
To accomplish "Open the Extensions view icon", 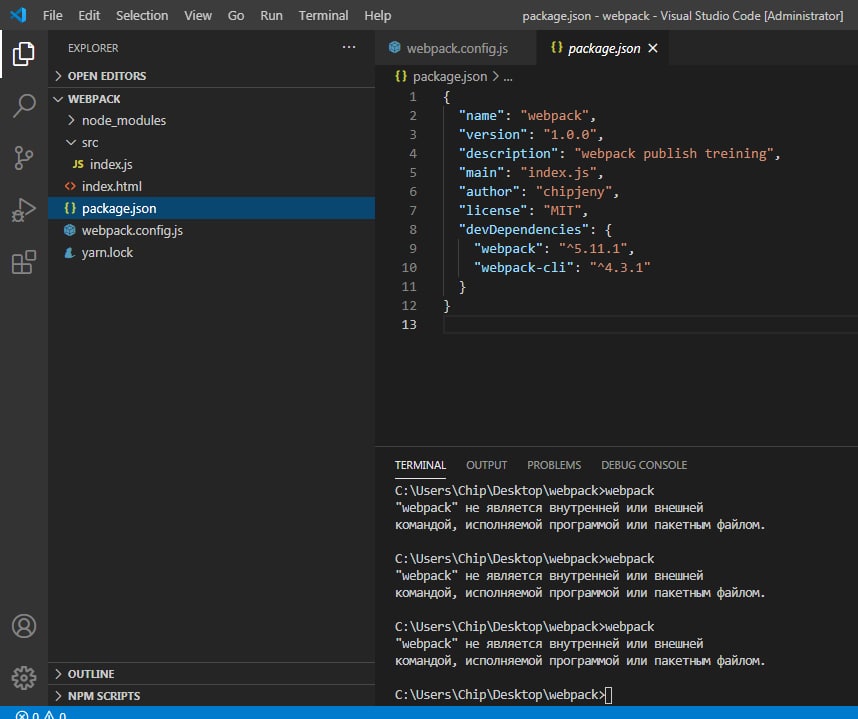I will coord(24,262).
